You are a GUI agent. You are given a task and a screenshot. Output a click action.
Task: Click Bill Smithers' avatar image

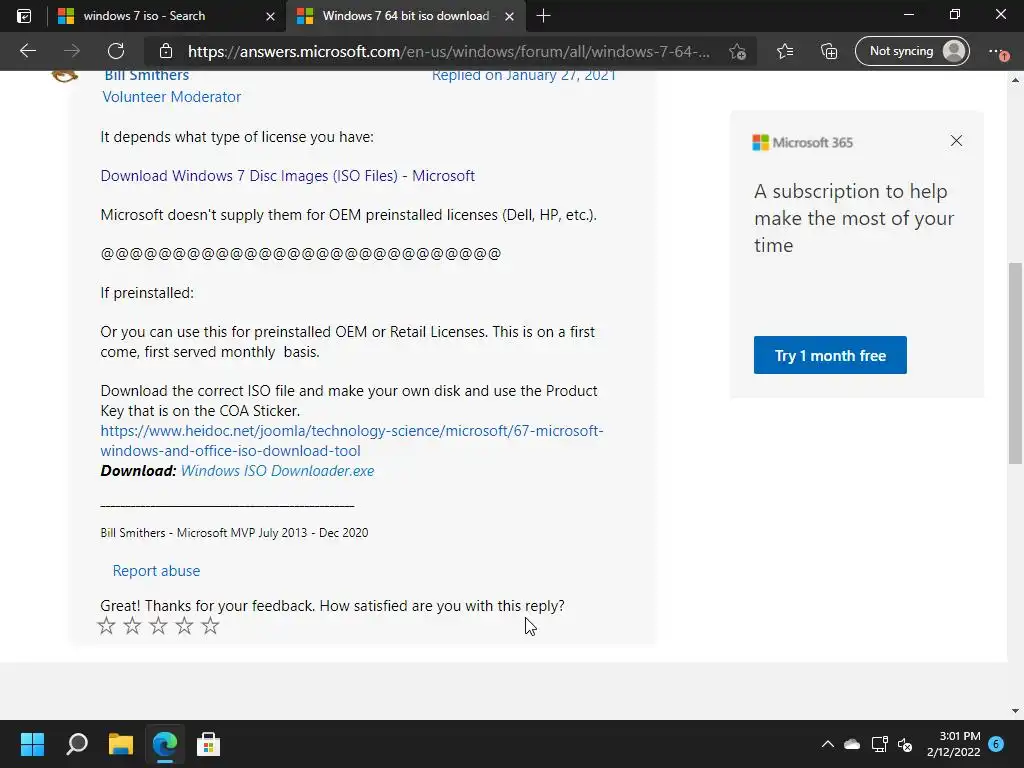[x=65, y=76]
